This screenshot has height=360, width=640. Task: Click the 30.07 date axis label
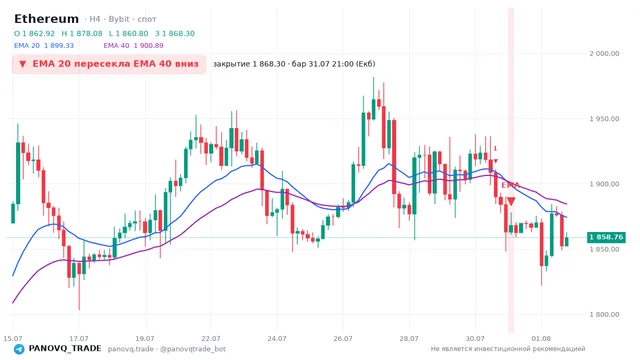click(475, 339)
